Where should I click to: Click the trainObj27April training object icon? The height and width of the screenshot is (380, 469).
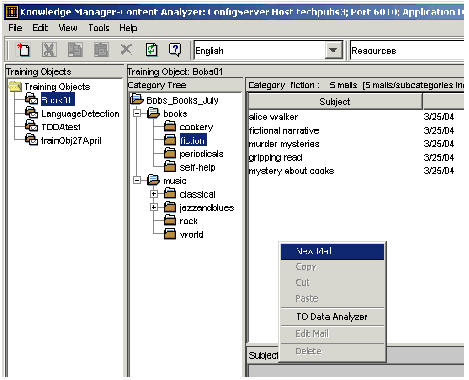32,140
